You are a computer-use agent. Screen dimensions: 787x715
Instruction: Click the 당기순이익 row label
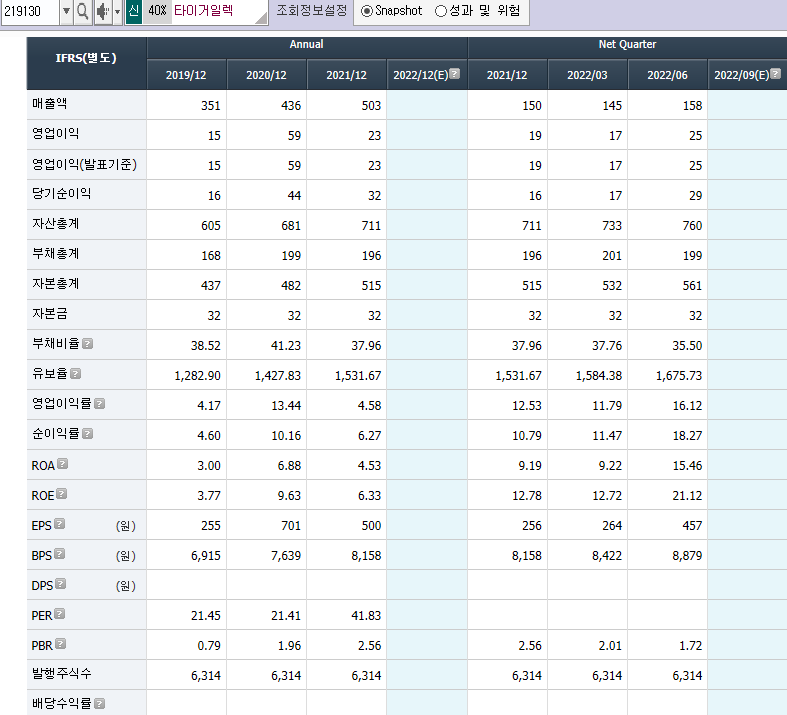(x=61, y=194)
